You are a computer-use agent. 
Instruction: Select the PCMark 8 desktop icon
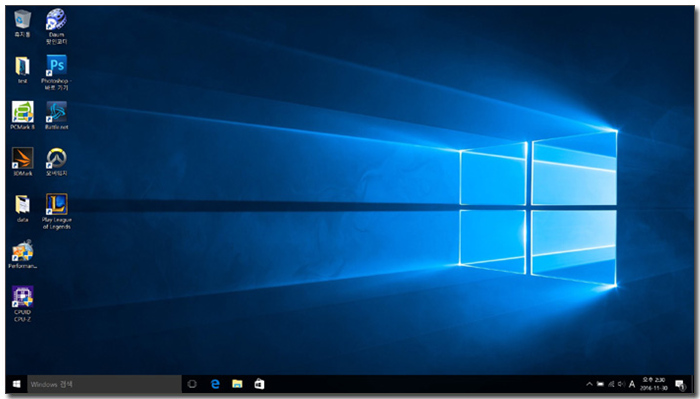click(x=22, y=115)
